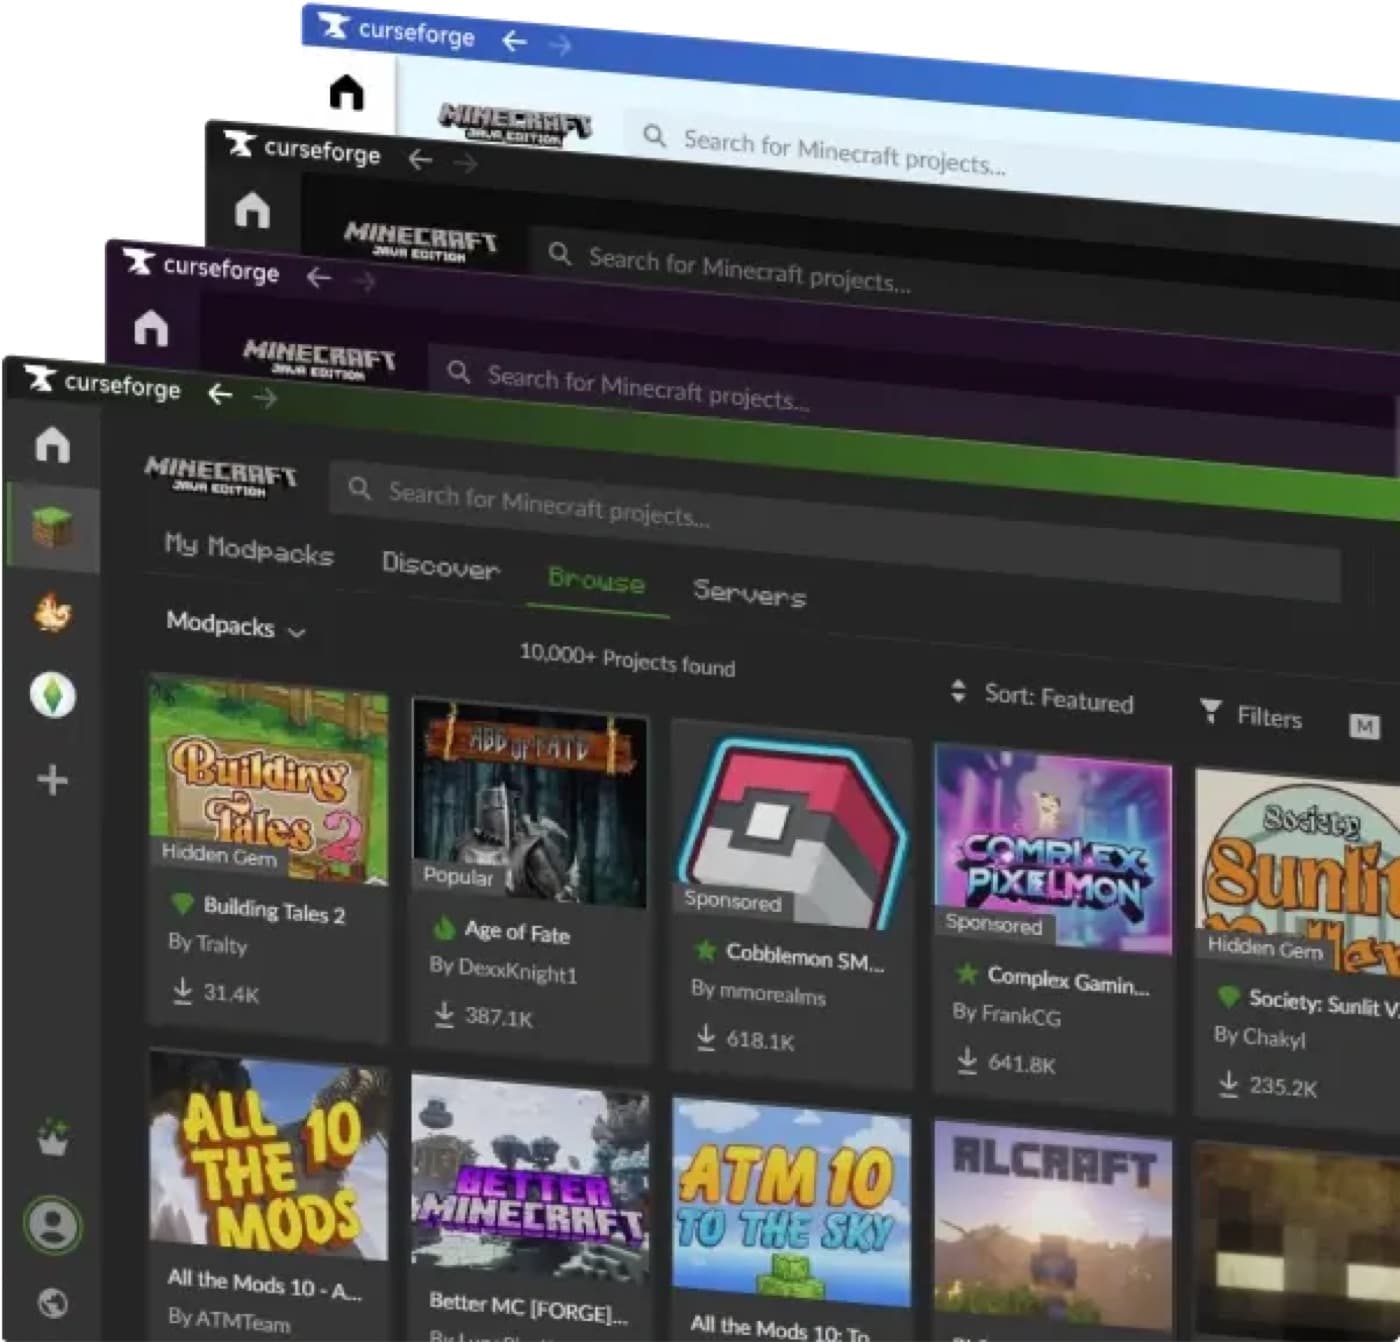Image resolution: width=1400 pixels, height=1342 pixels.
Task: Click the globe icon in the sidebar
Action: pos(53,1302)
